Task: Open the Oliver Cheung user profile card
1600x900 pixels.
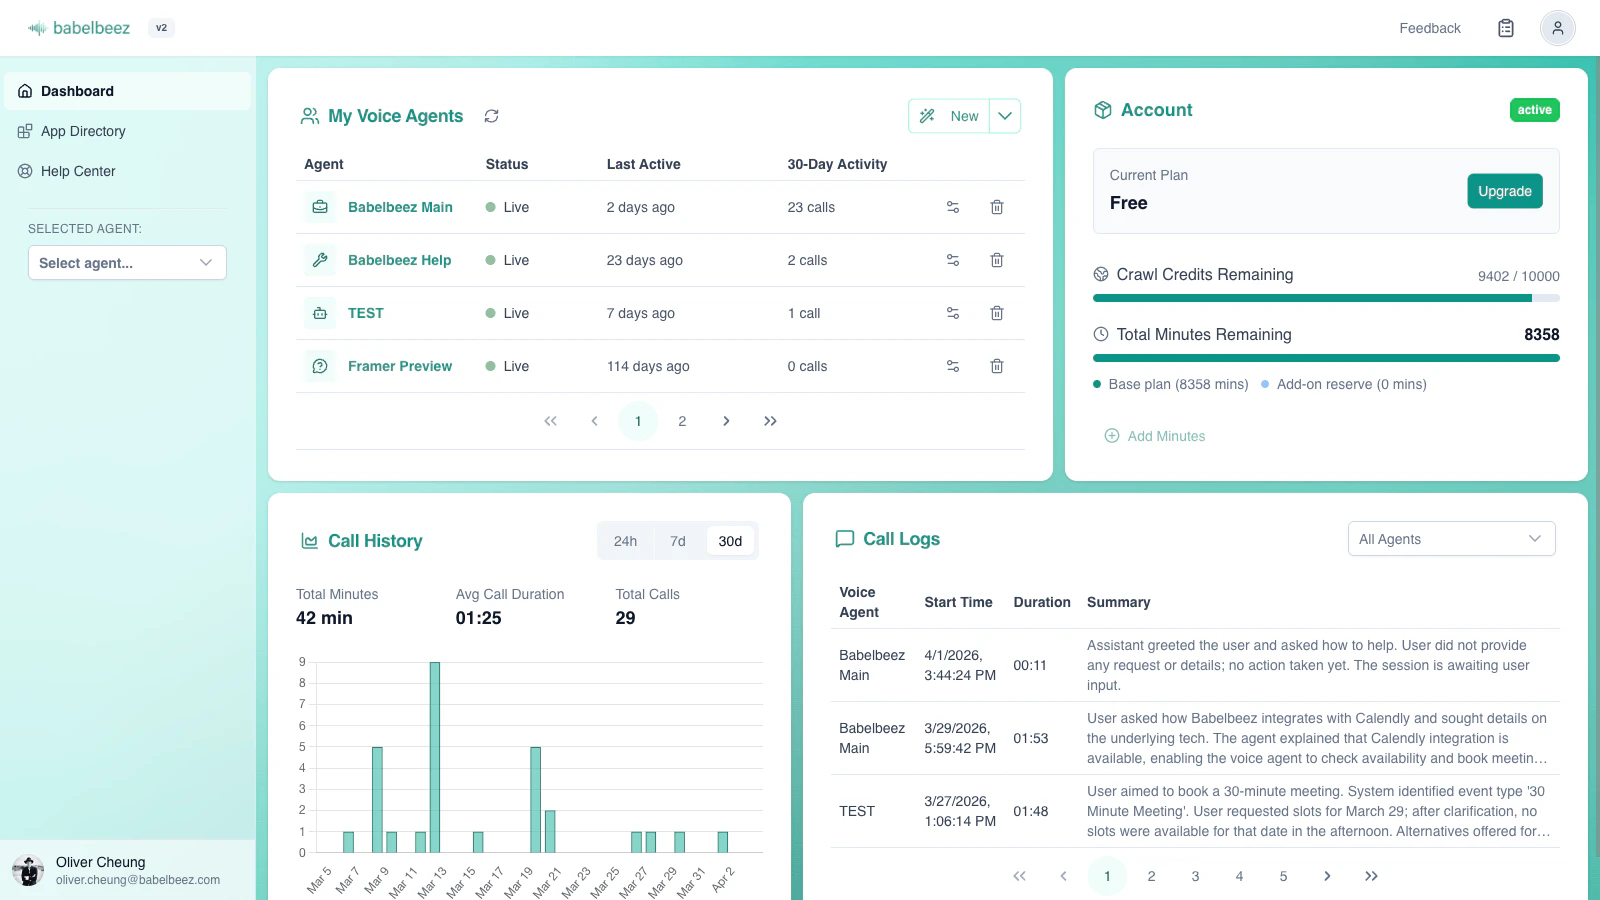Action: pyautogui.click(x=127, y=870)
